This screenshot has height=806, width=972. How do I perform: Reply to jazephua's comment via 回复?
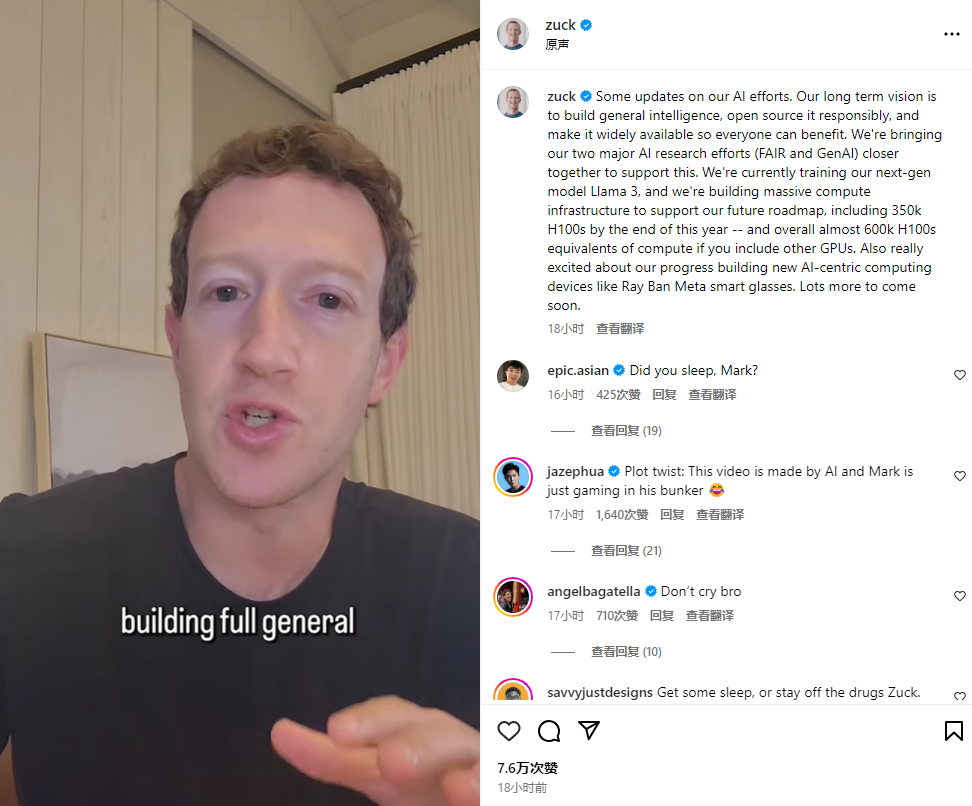click(672, 515)
